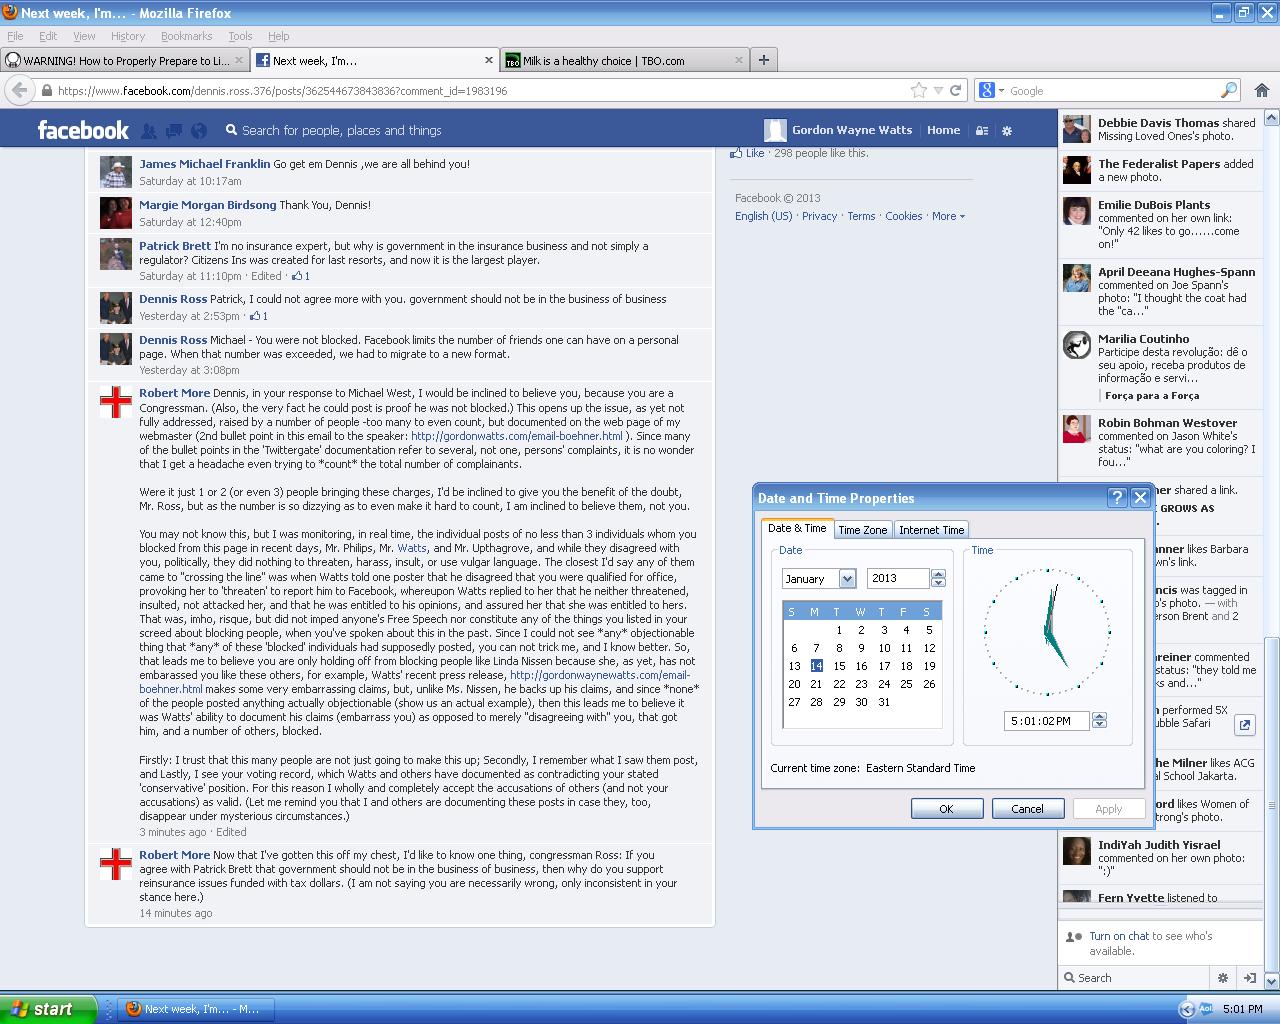Click the like thumb on Patrick Brett comment
The height and width of the screenshot is (1024, 1280).
297,276
